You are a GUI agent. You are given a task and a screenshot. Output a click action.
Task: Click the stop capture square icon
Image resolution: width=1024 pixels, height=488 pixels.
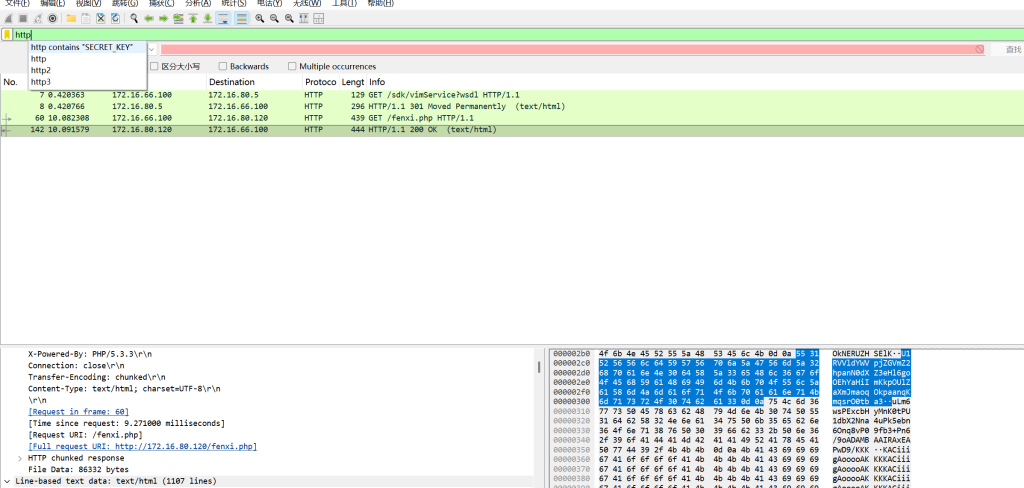pyautogui.click(x=22, y=18)
